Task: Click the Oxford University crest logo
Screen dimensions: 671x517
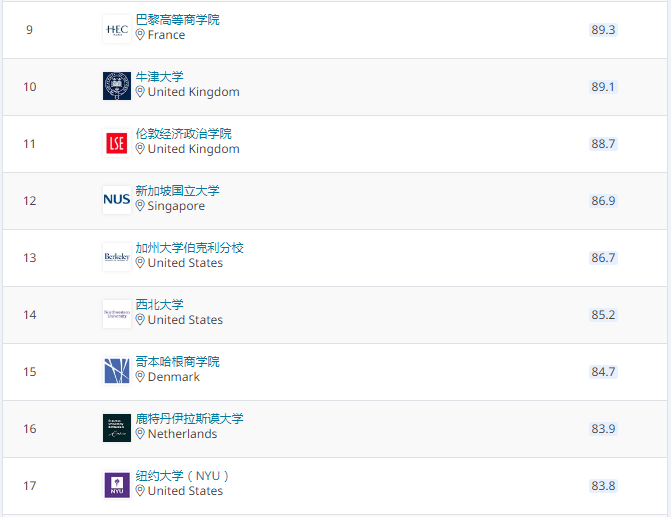Action: tap(117, 86)
